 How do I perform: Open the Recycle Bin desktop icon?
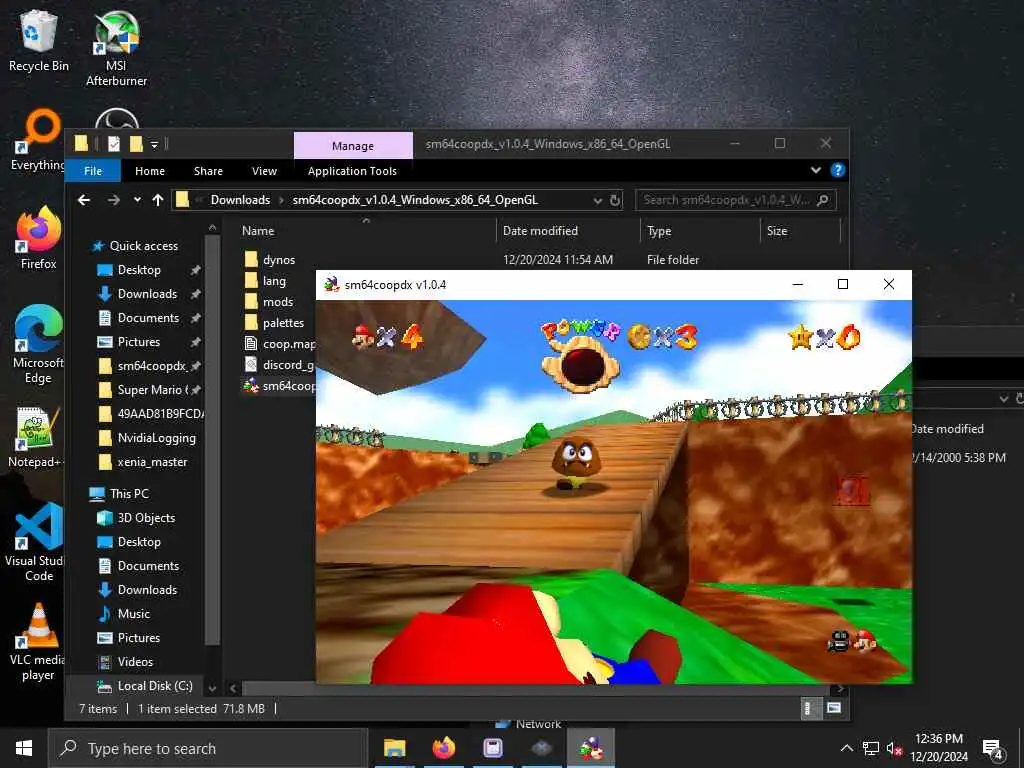(x=39, y=40)
